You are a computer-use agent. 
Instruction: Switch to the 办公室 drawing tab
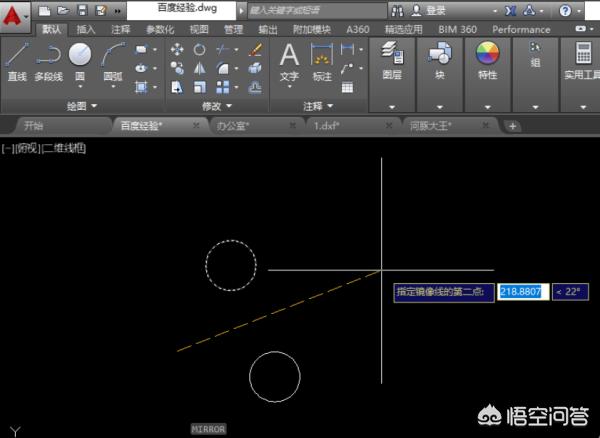pos(234,126)
